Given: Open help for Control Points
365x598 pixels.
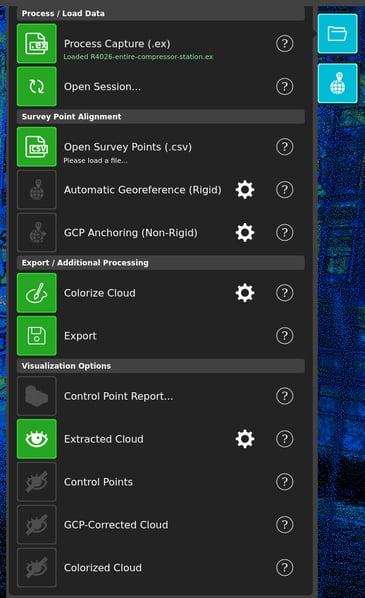Looking at the screenshot, I should pyautogui.click(x=285, y=482).
